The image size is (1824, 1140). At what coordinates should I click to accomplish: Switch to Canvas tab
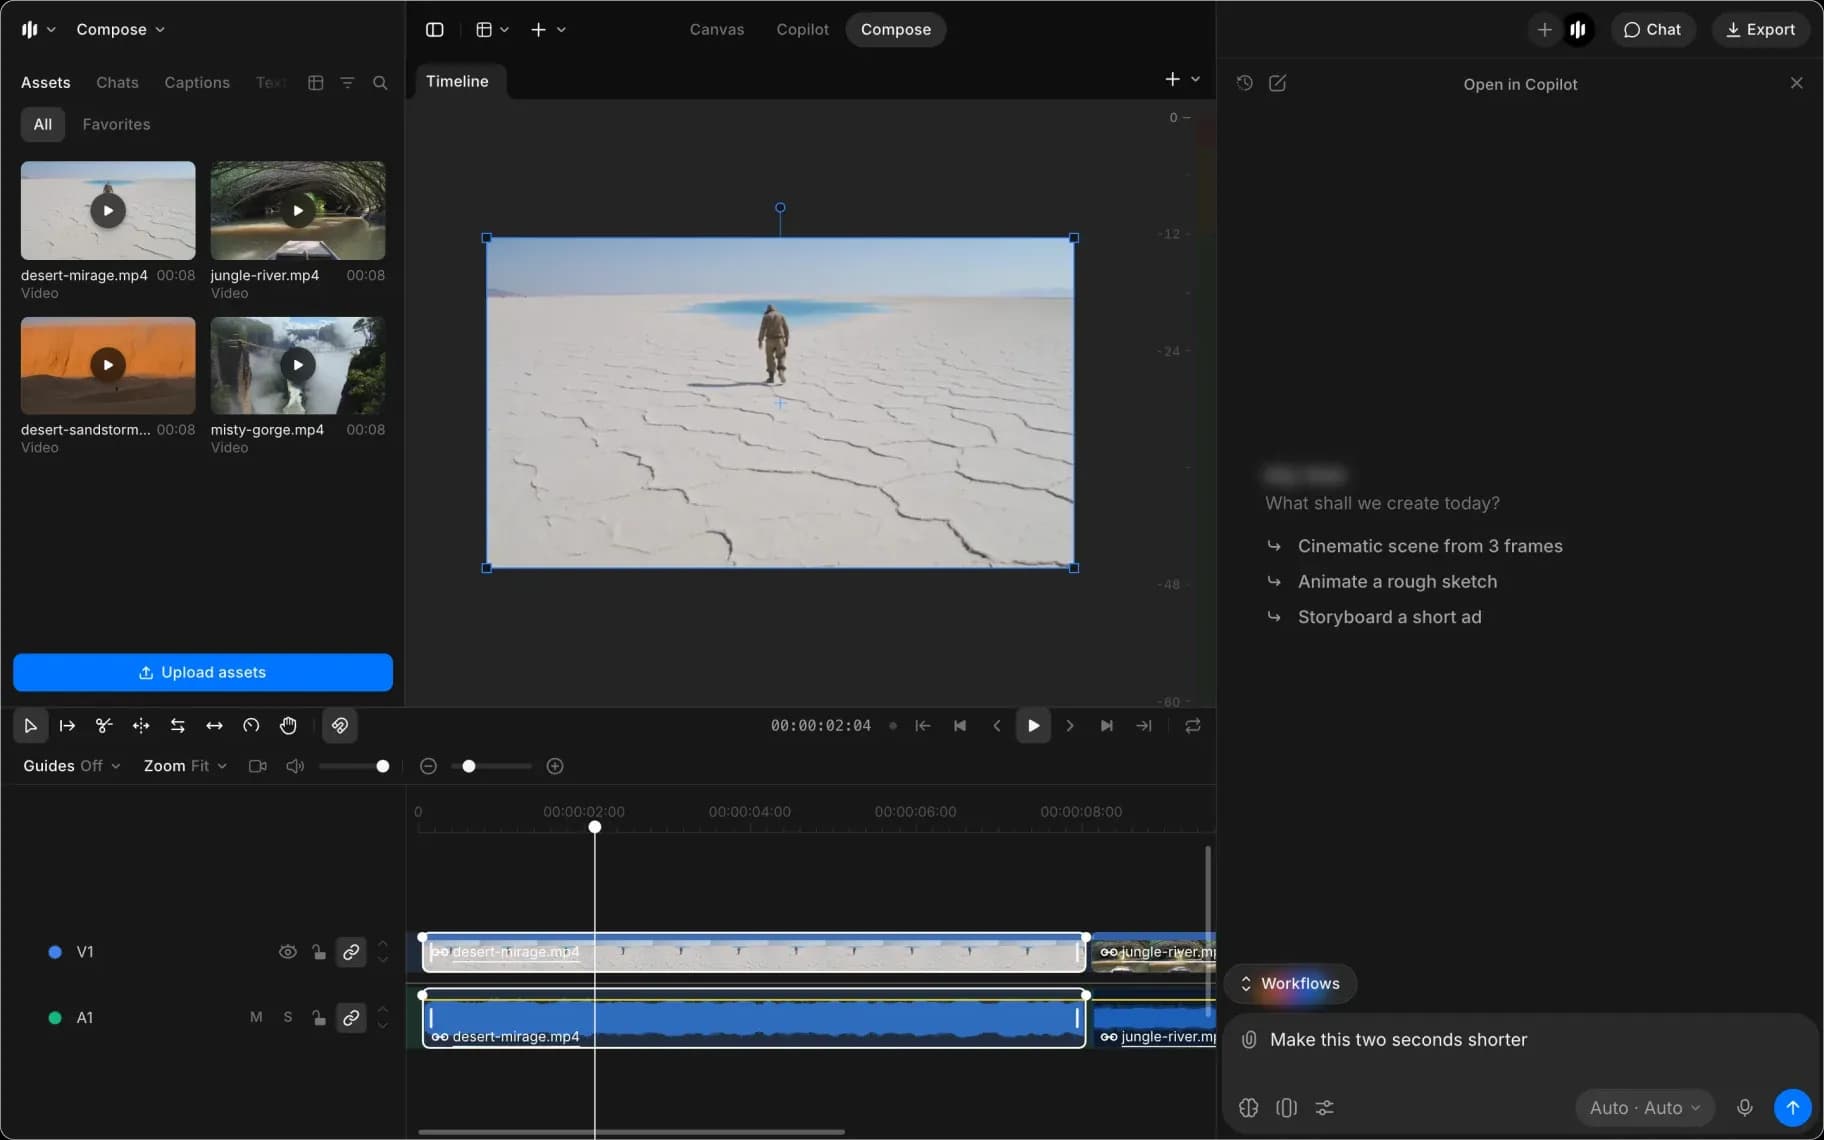tap(717, 30)
